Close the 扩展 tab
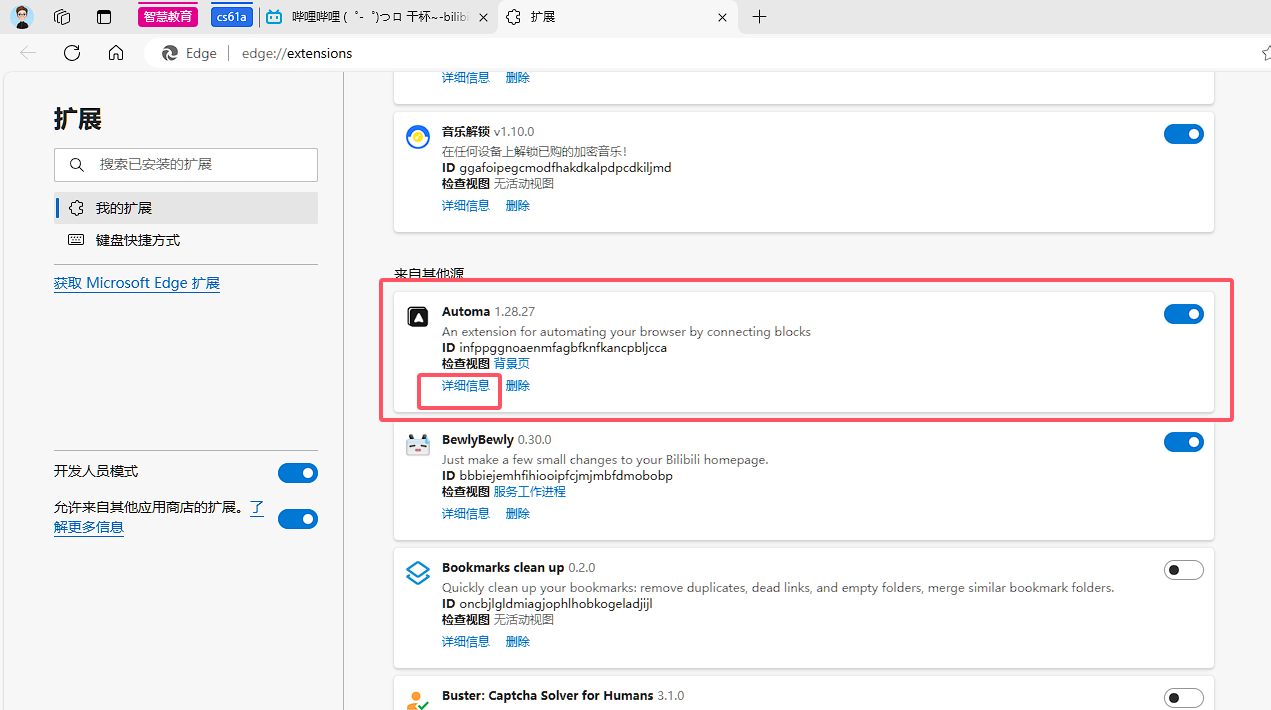 click(x=723, y=17)
